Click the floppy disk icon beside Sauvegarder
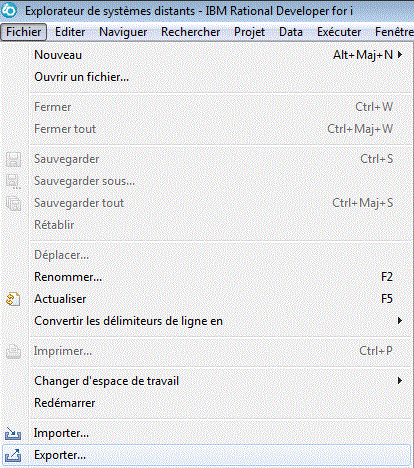Viewport: 414px width, 468px height. pos(13,159)
